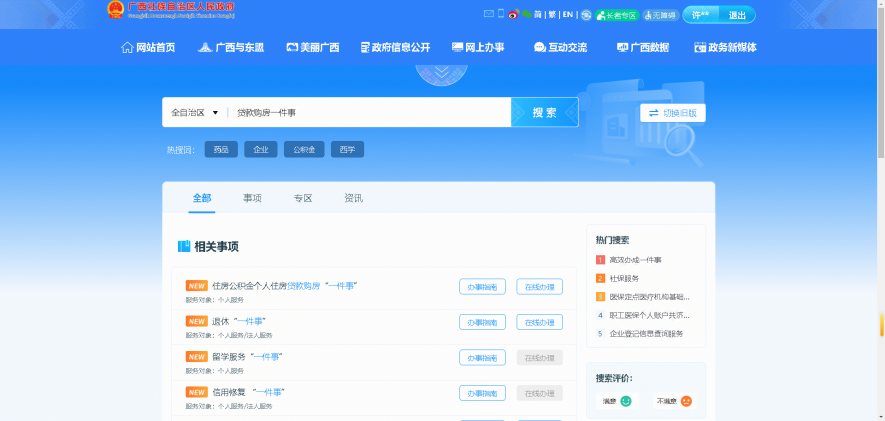
Task: Open 办事指南 for 退休一件事
Action: click(x=481, y=322)
